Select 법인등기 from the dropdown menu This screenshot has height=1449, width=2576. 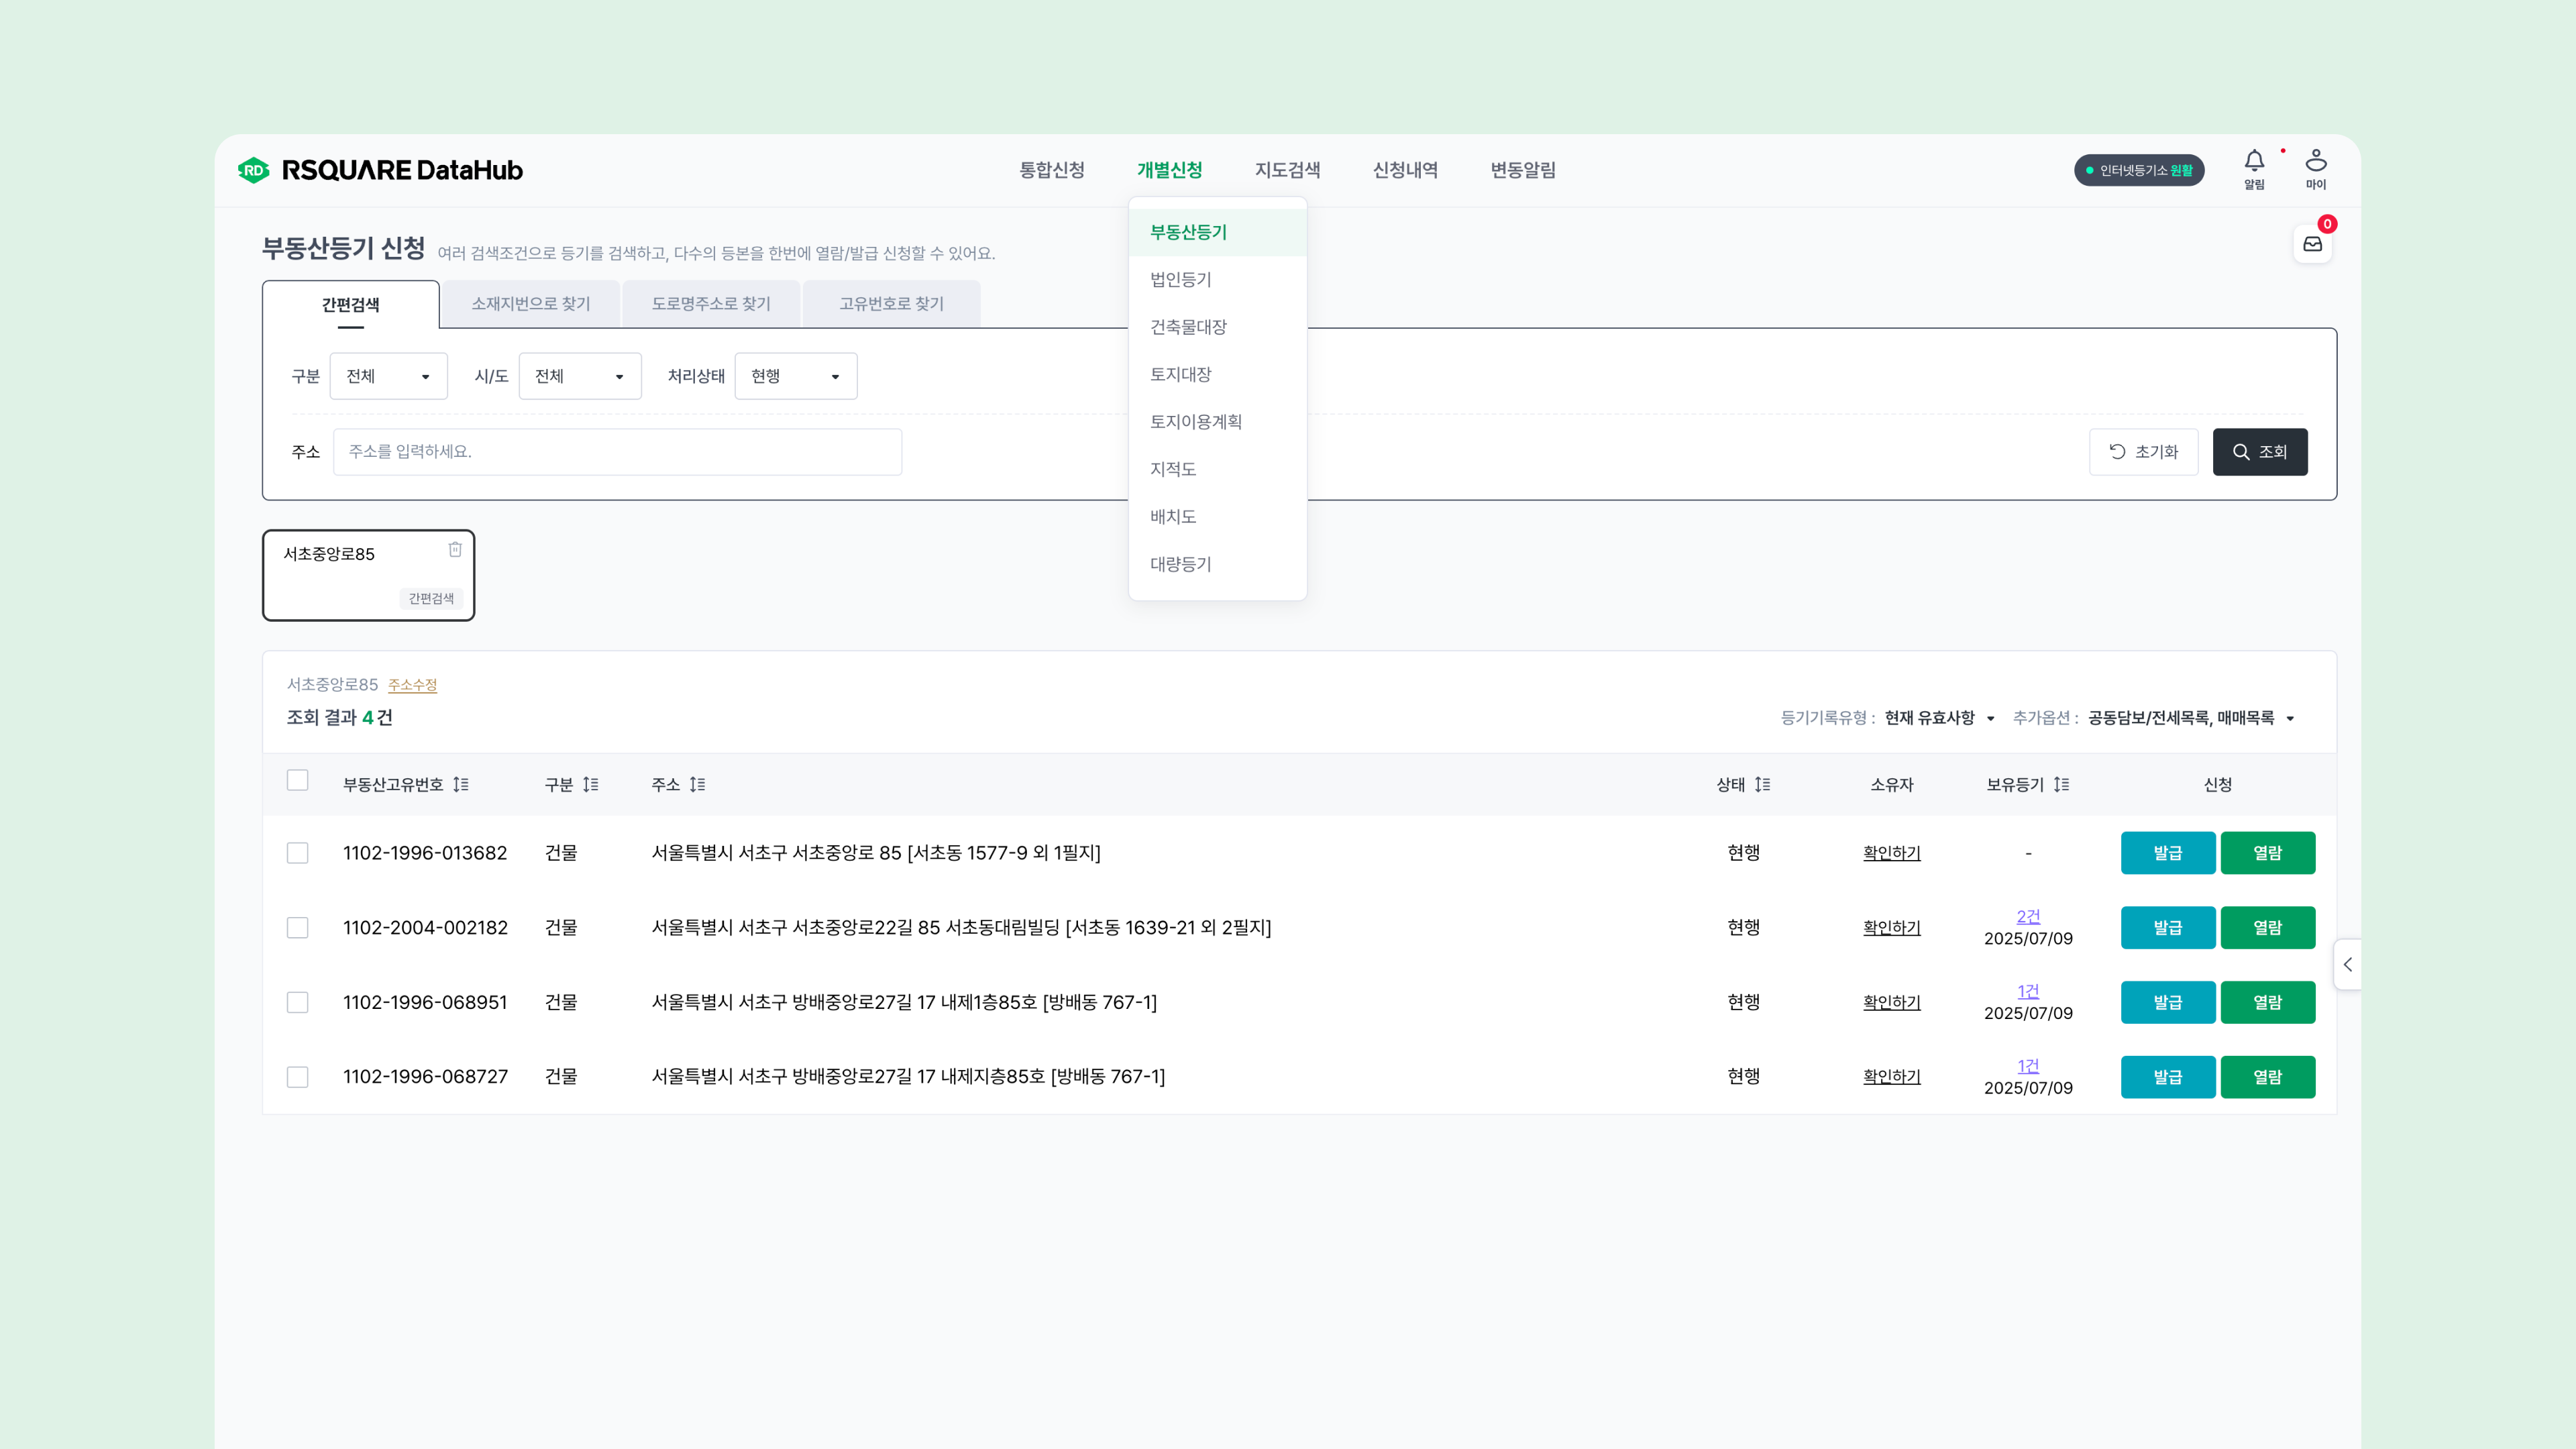(1180, 280)
